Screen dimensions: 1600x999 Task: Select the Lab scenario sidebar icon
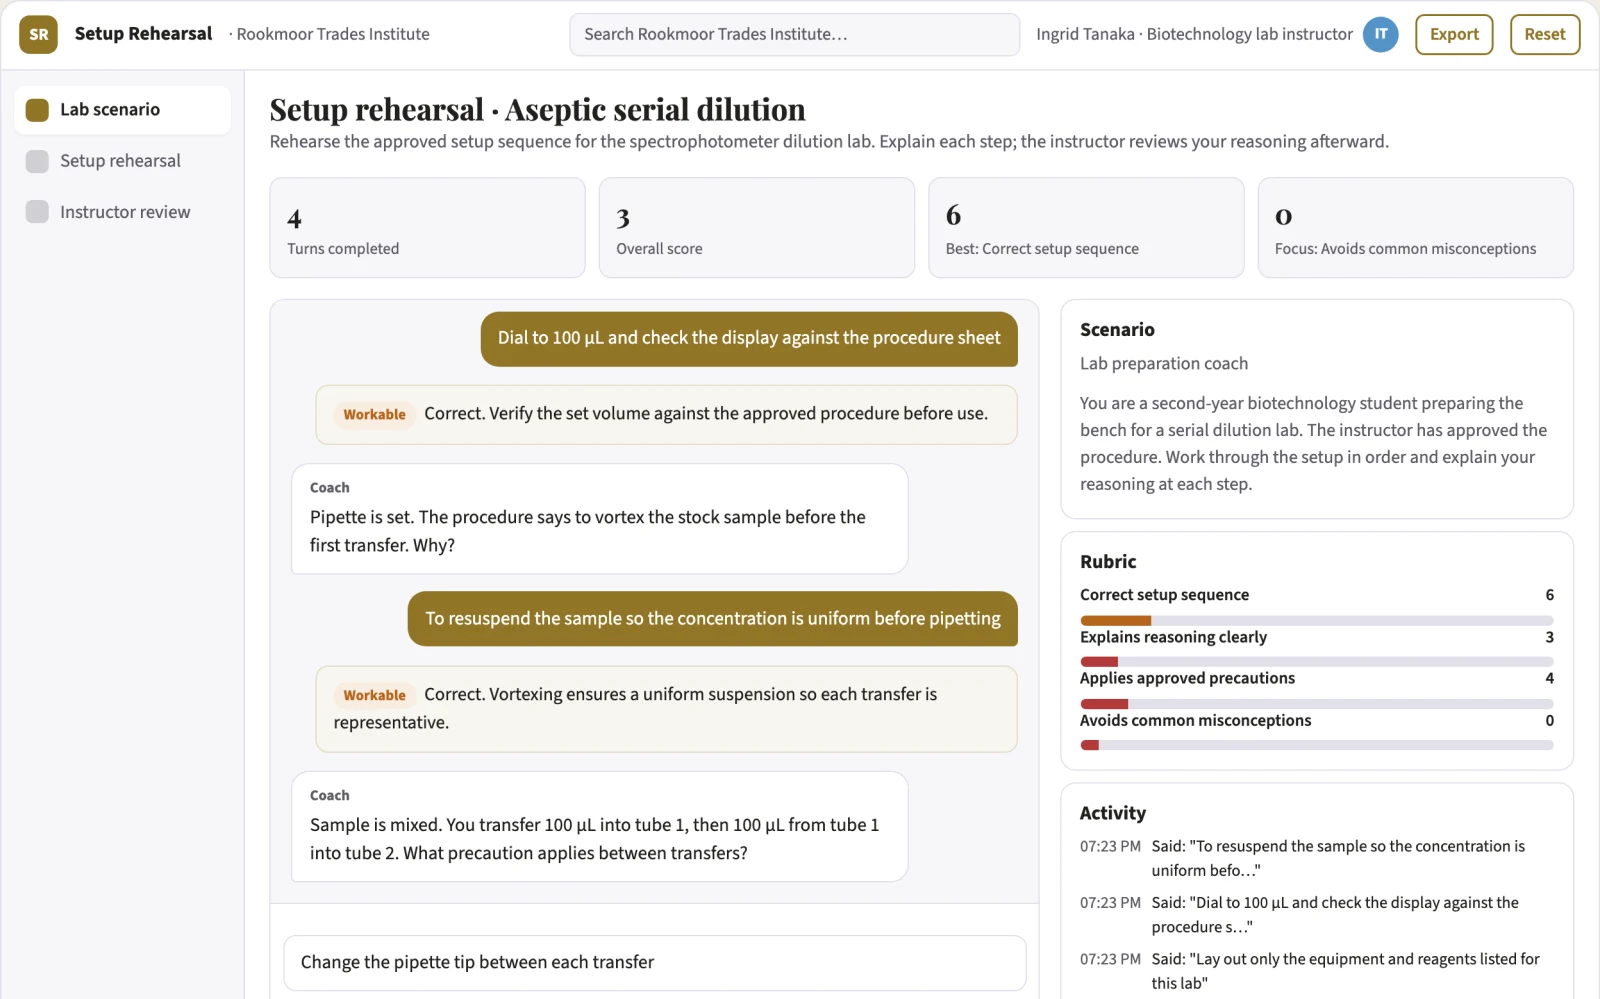click(37, 110)
